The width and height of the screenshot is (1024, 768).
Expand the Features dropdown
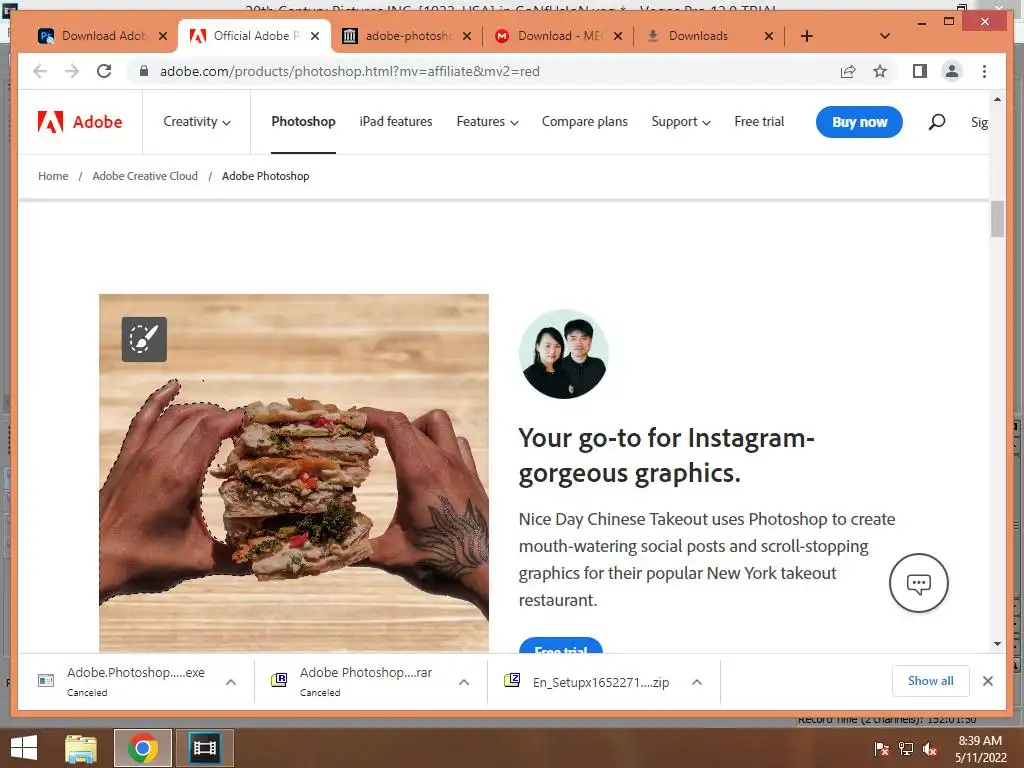coord(487,121)
